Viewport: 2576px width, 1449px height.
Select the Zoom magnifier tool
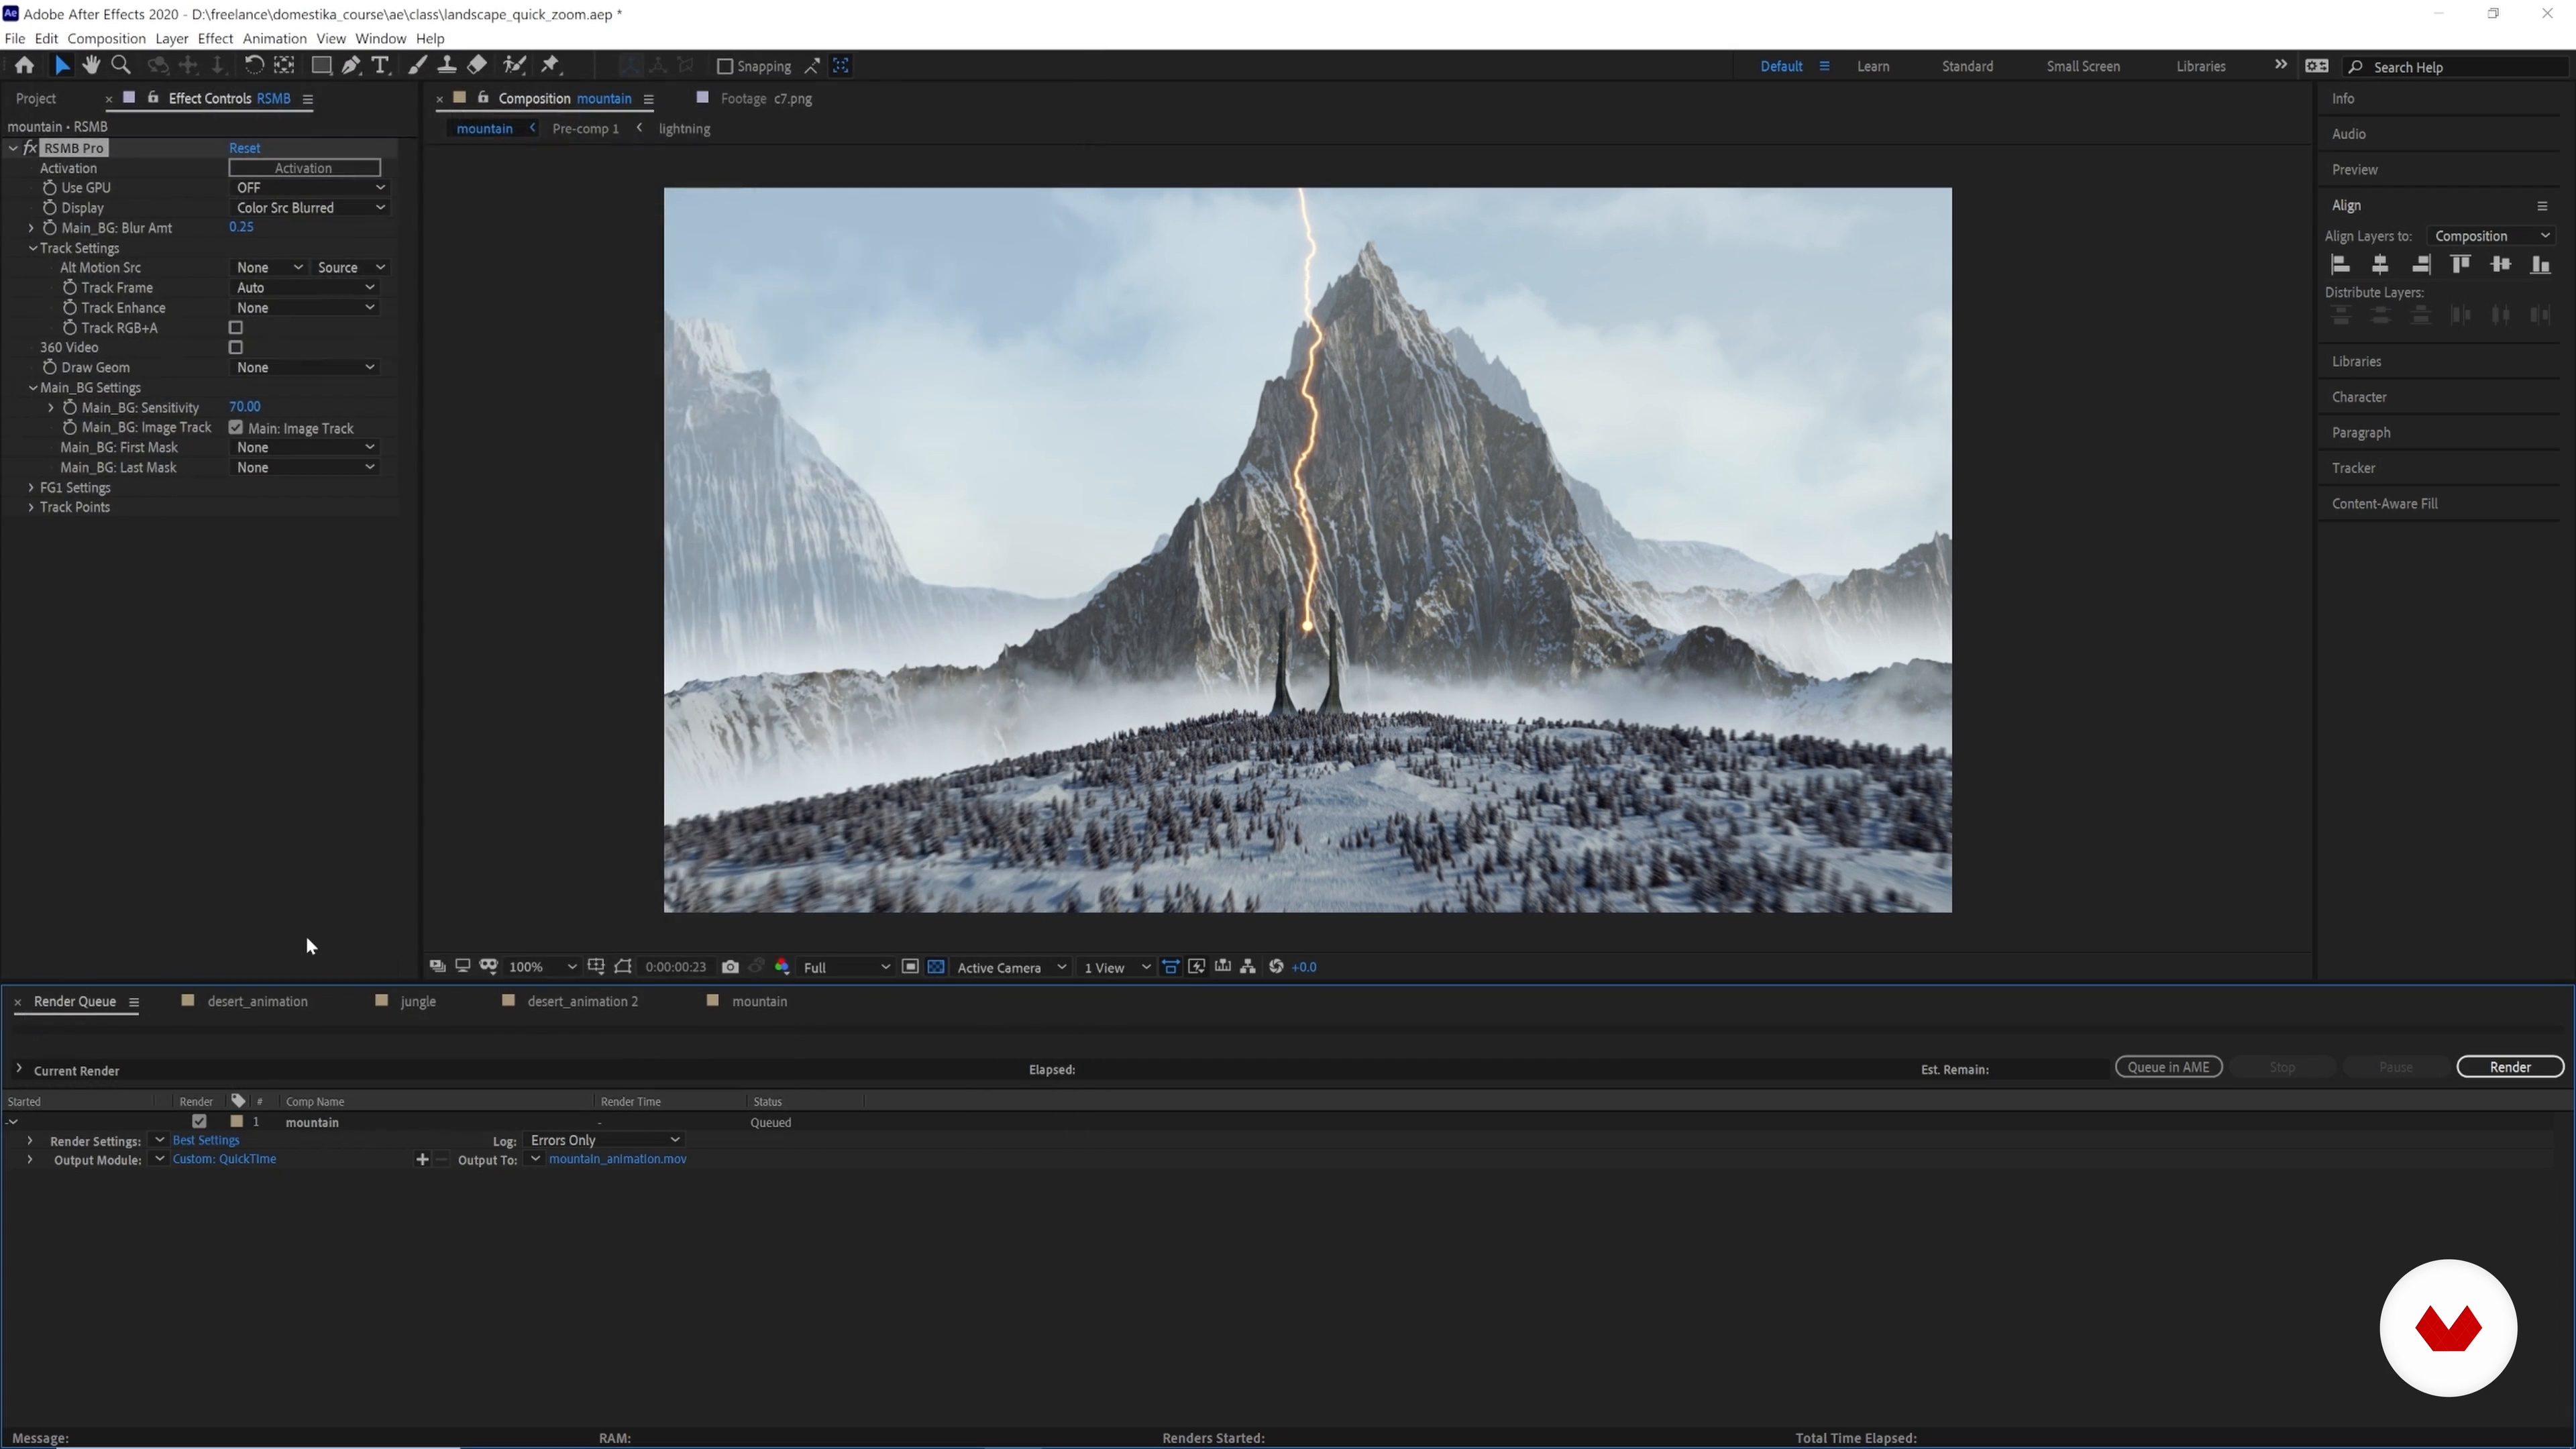(121, 66)
